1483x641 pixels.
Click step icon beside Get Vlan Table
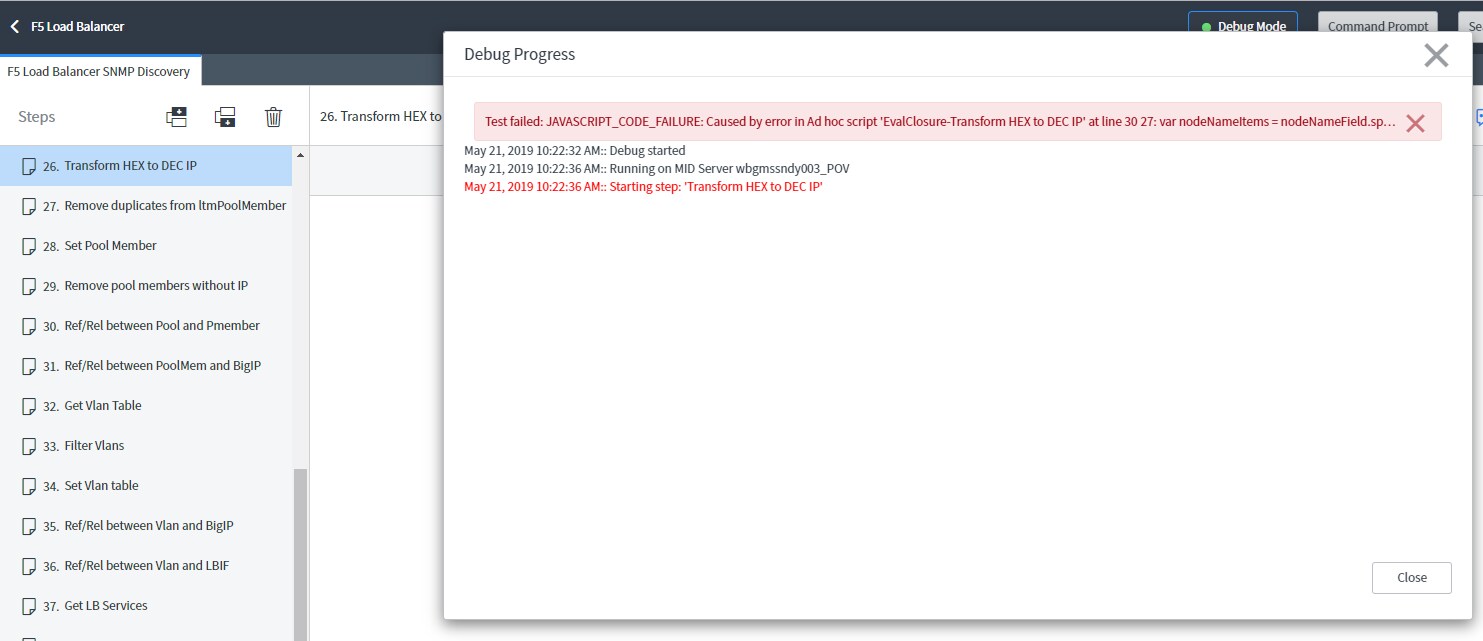click(x=29, y=406)
